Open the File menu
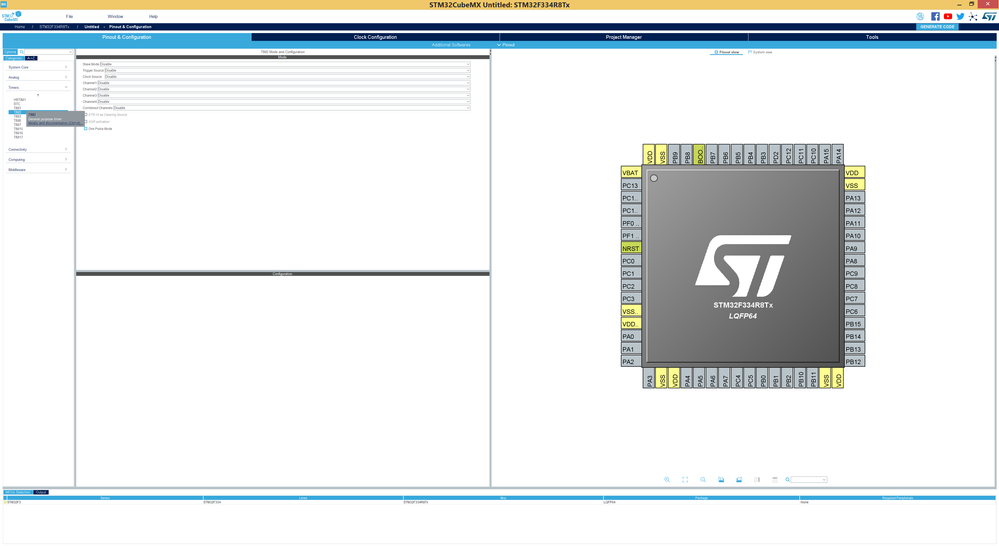Screen dimensions: 999x546 point(69,17)
